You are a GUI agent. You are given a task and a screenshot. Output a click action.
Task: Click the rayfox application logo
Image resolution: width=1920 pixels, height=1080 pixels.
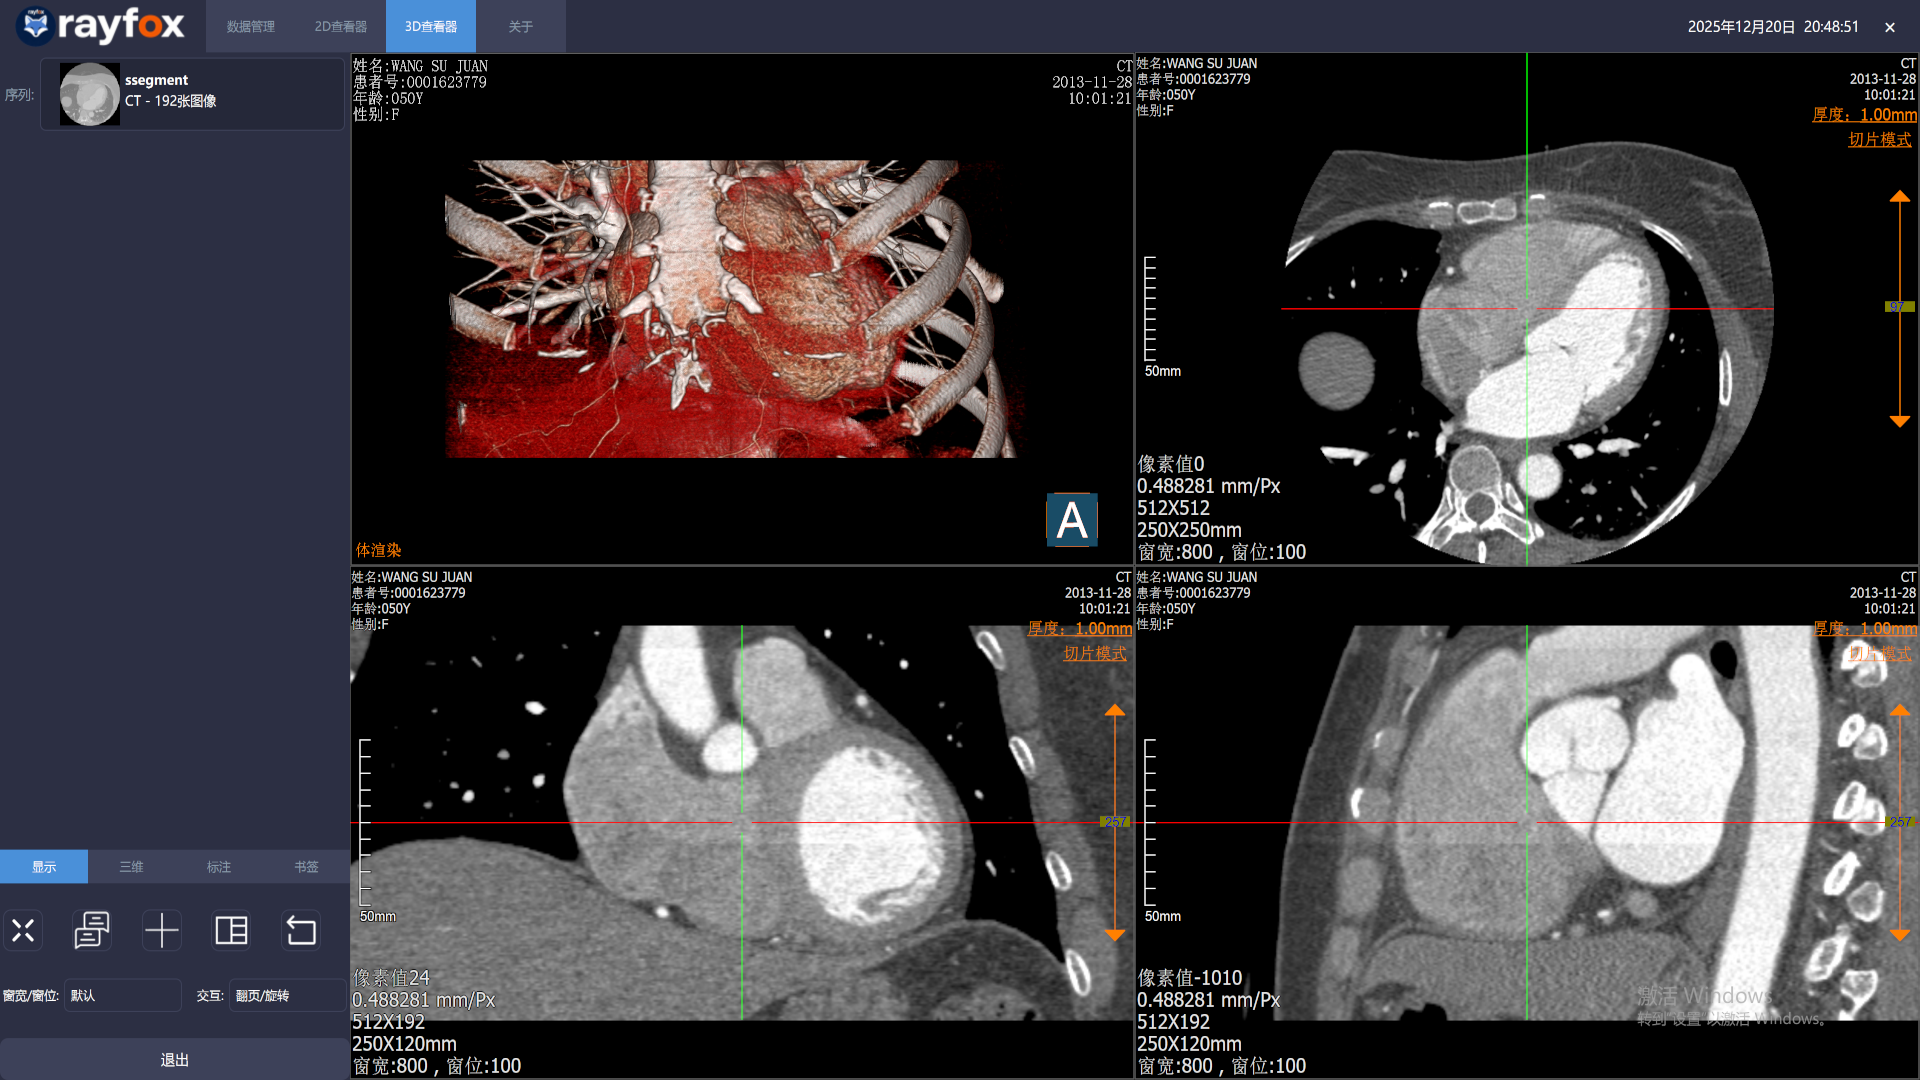click(x=100, y=26)
